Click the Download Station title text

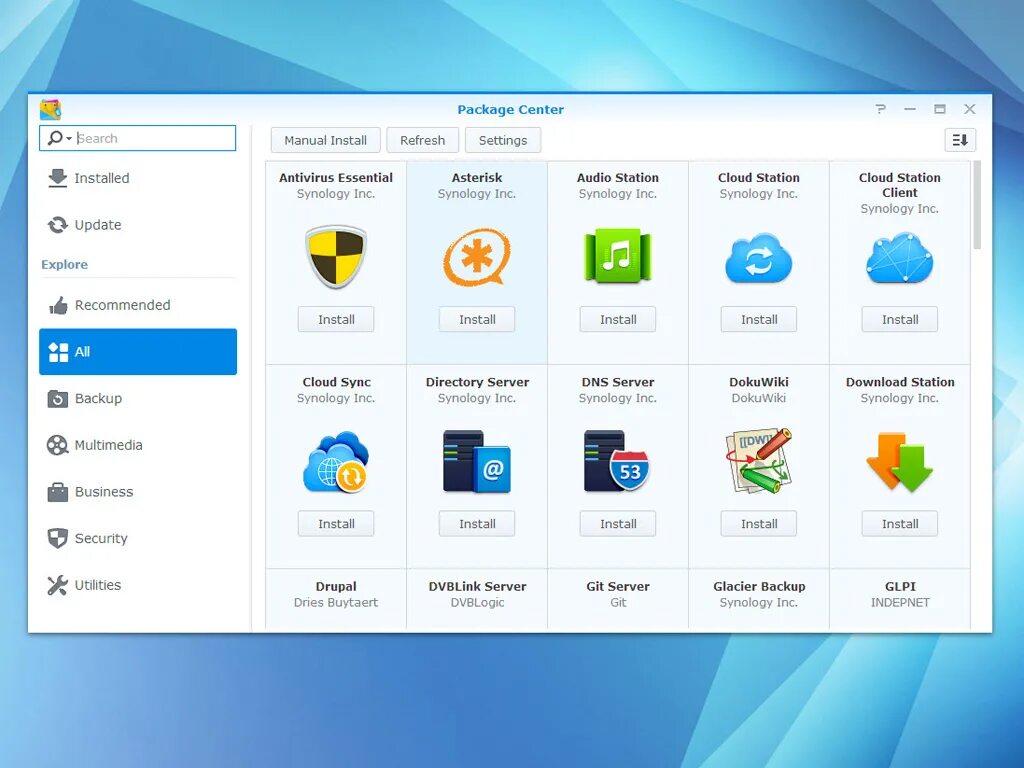tap(899, 382)
